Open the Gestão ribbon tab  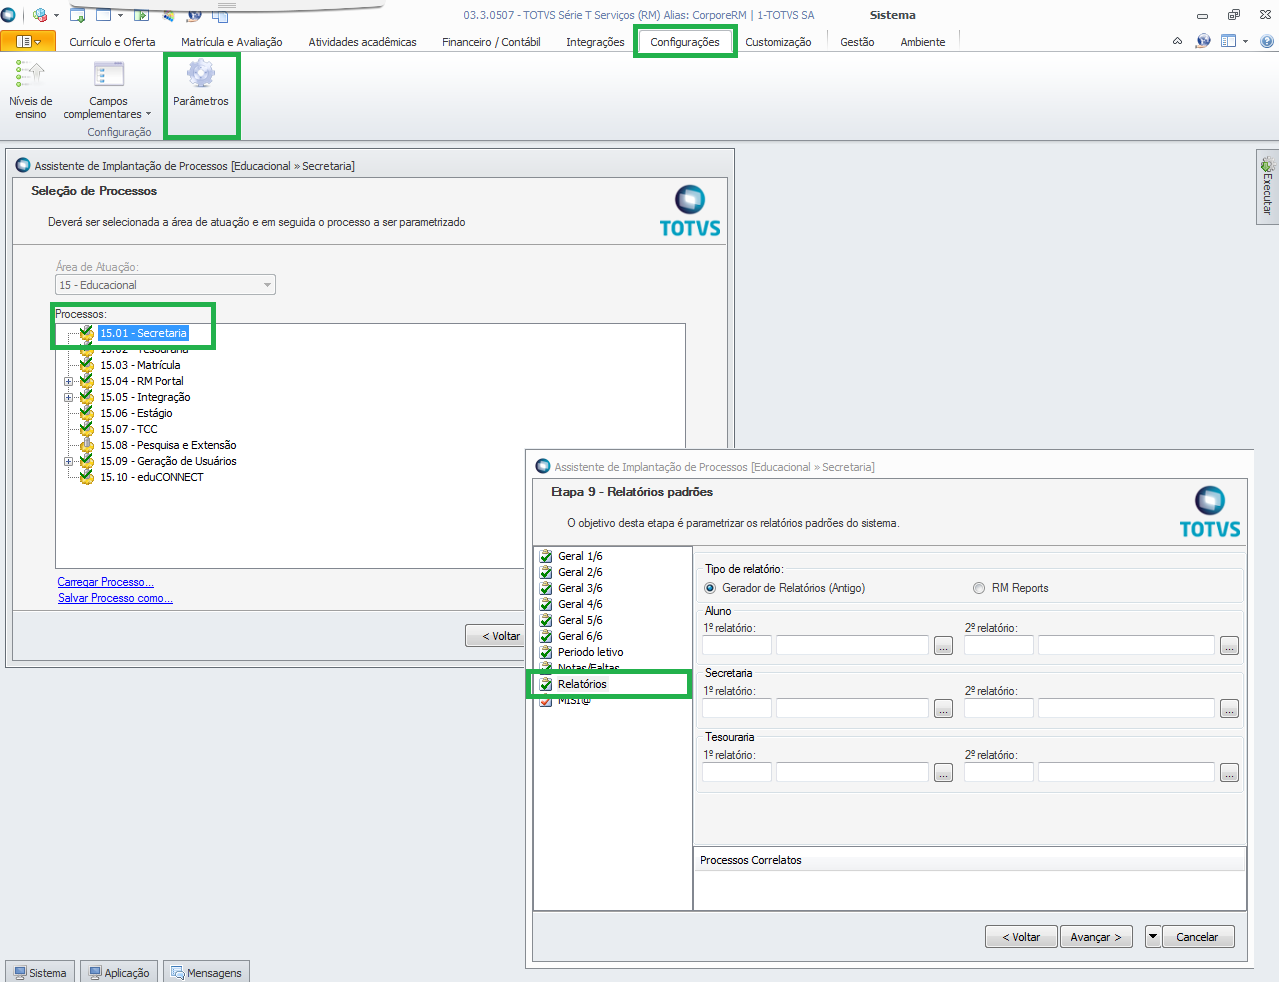pos(857,42)
